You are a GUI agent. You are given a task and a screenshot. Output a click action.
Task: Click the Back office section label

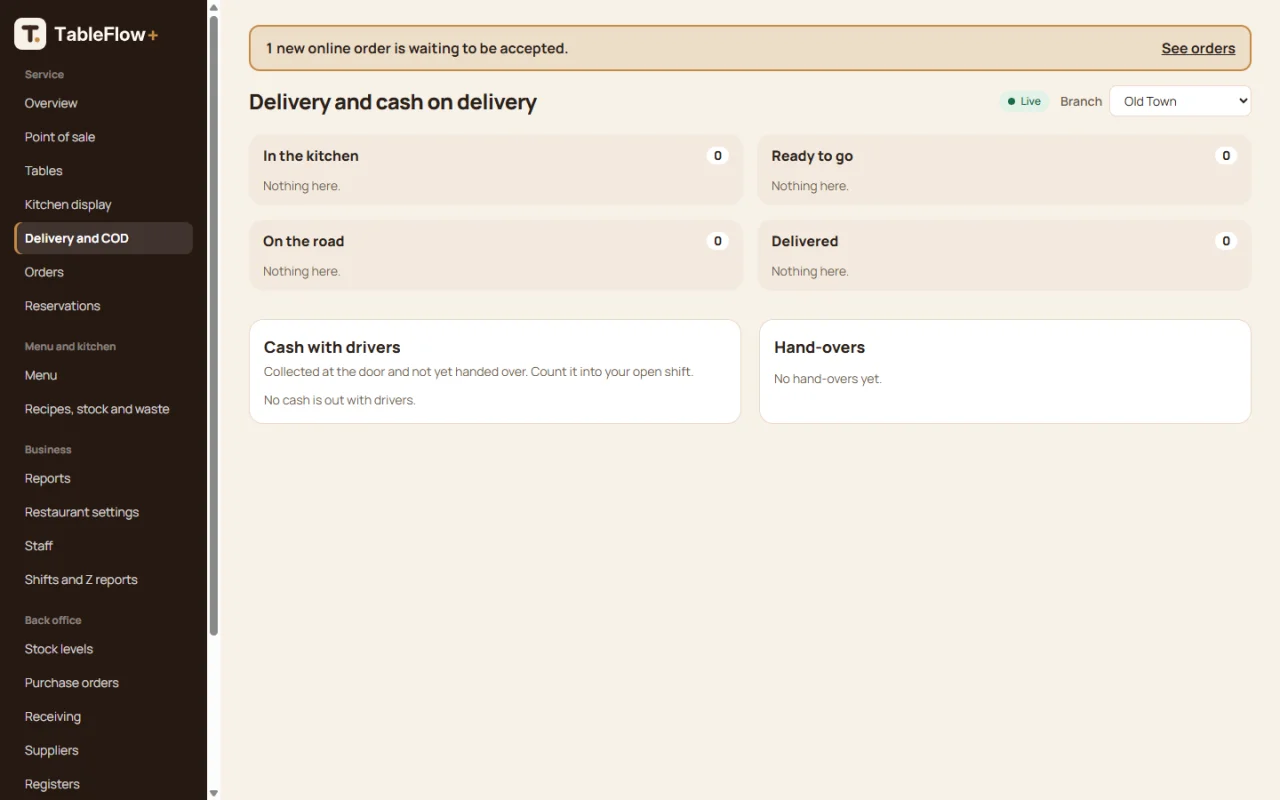[x=53, y=621]
